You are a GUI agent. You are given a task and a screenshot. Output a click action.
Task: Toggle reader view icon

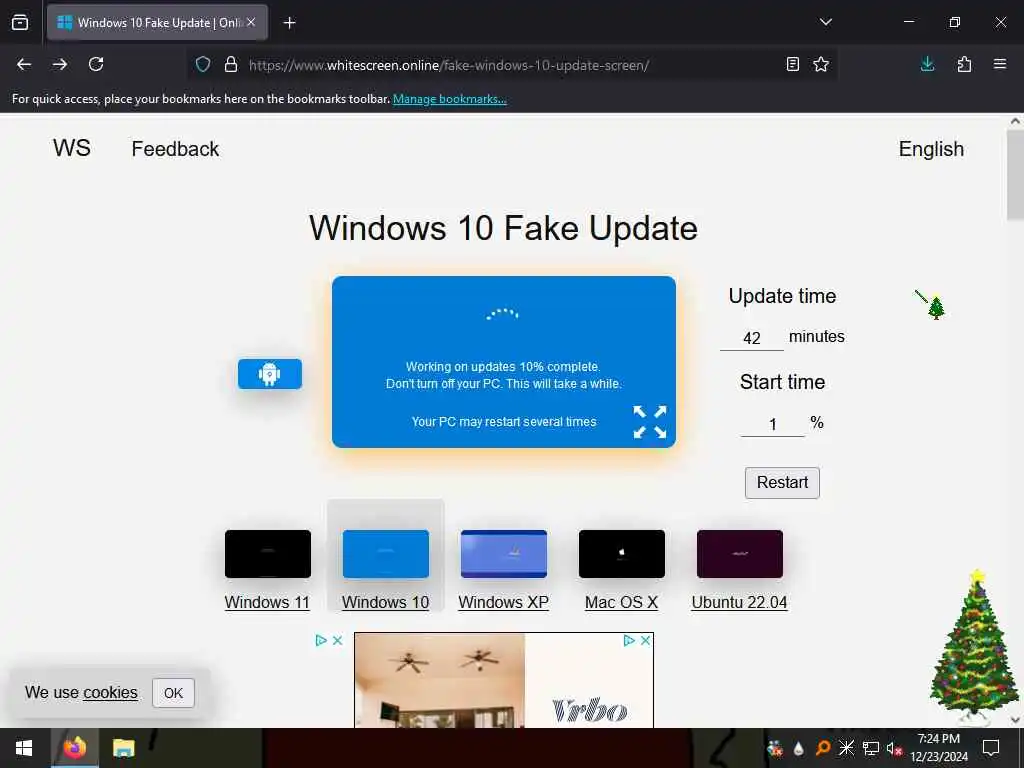pos(792,65)
